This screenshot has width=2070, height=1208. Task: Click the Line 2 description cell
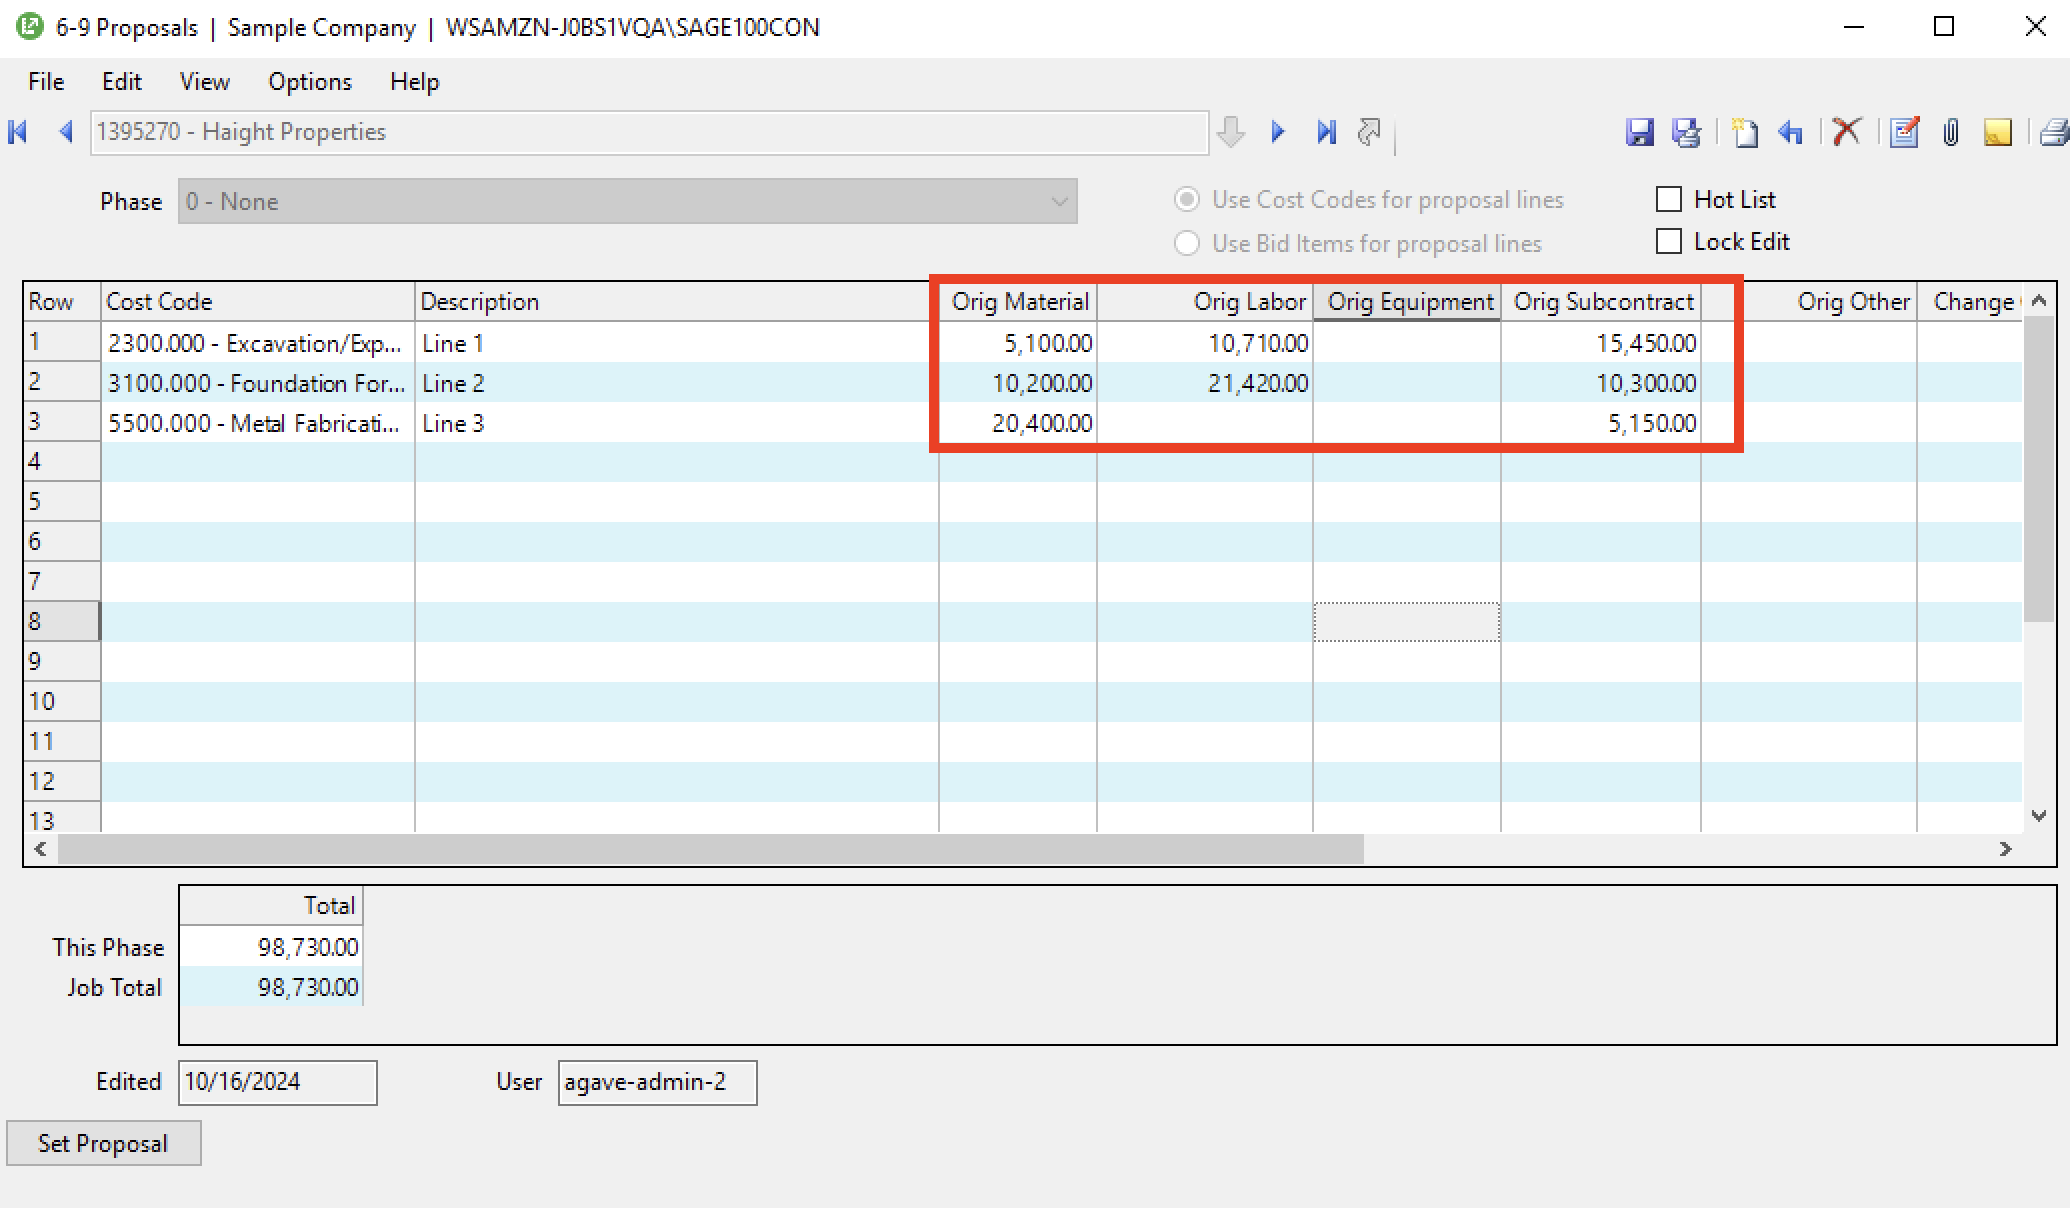click(677, 383)
